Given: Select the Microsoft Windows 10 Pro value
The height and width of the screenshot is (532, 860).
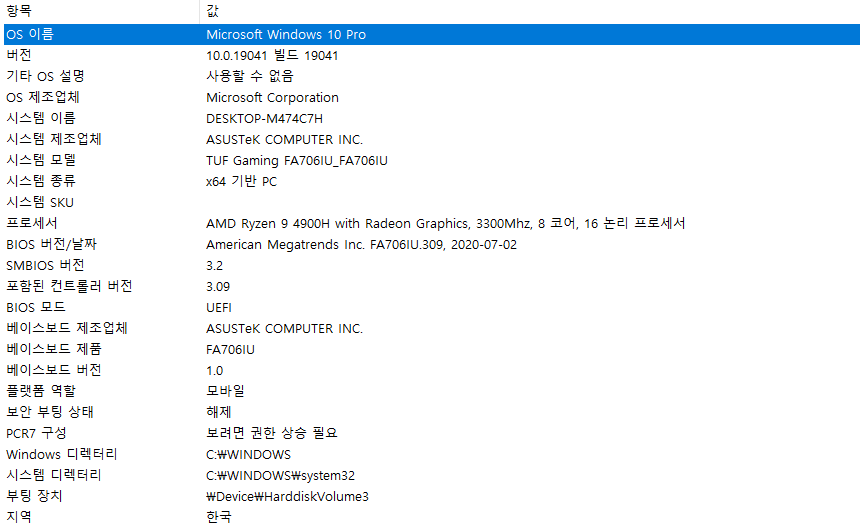Looking at the screenshot, I should click(286, 35).
